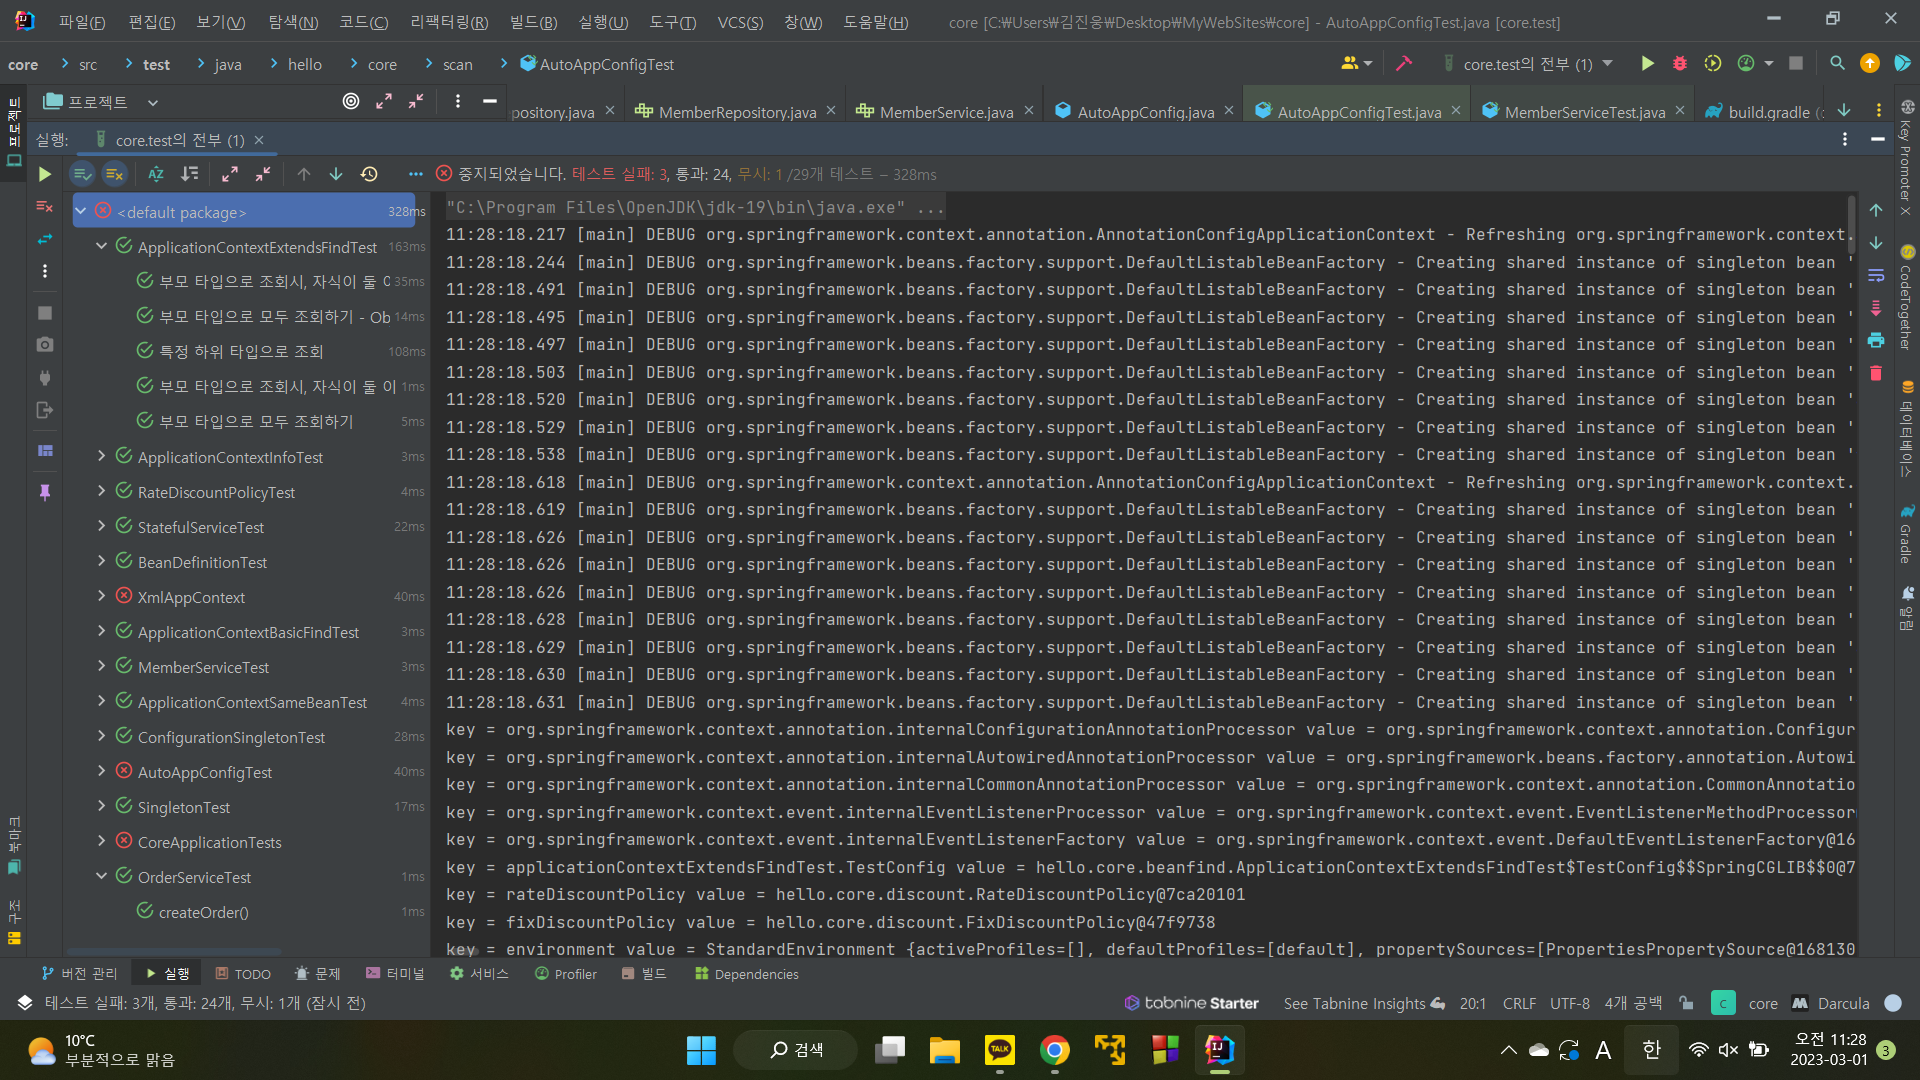Open the VCS(S) menu

pyautogui.click(x=740, y=22)
